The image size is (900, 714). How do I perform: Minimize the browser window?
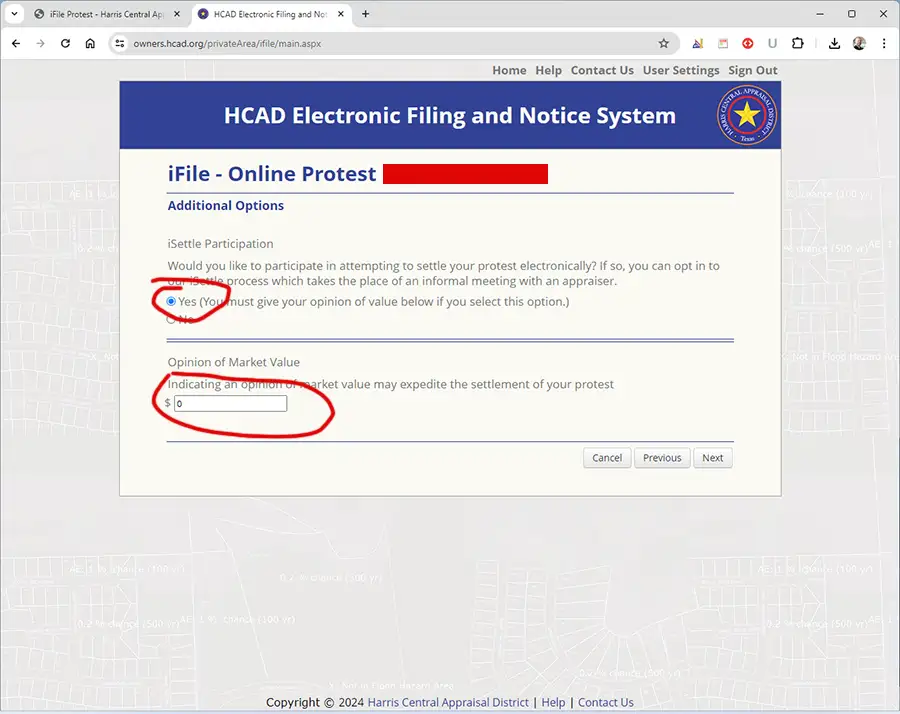point(820,14)
